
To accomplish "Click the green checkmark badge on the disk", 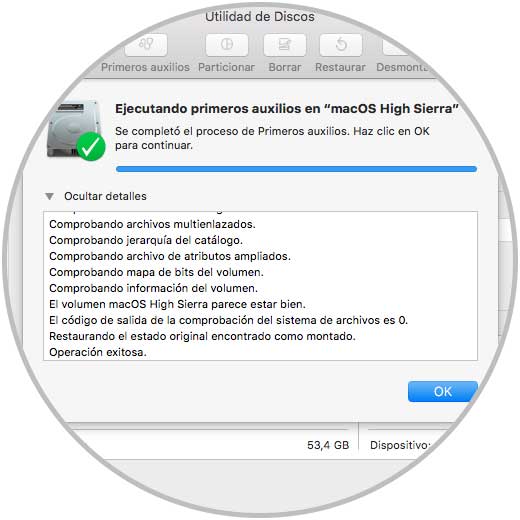I will 91,146.
